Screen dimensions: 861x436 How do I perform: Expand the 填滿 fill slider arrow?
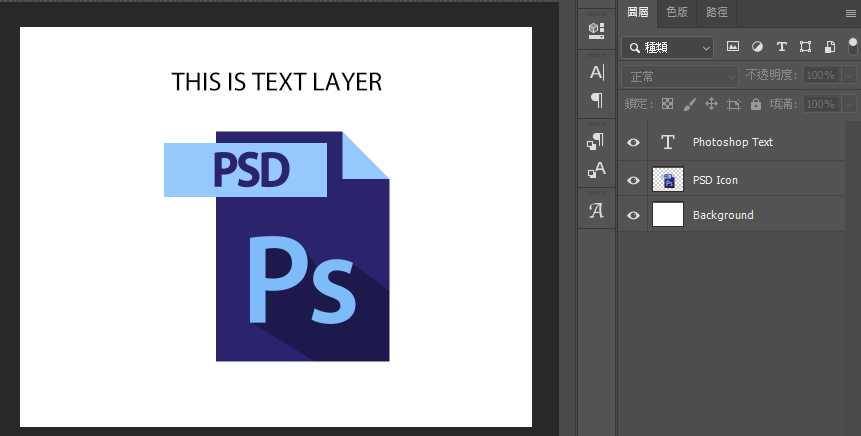[850, 104]
